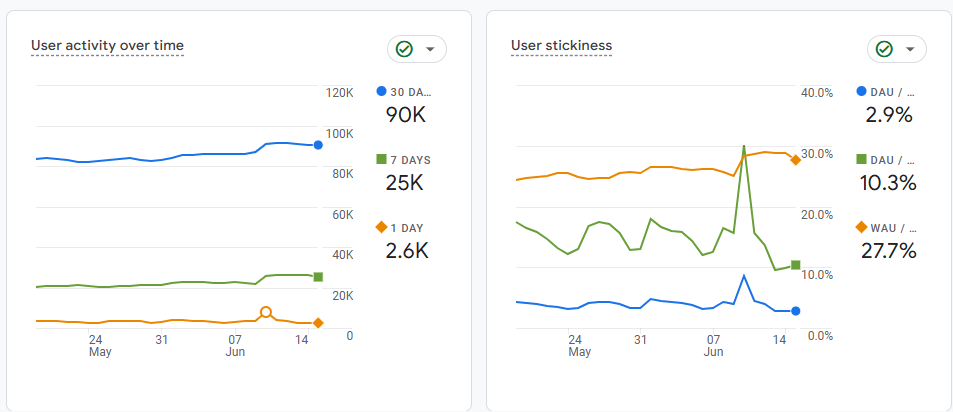Click the orange WAU legend diamond

point(861,227)
